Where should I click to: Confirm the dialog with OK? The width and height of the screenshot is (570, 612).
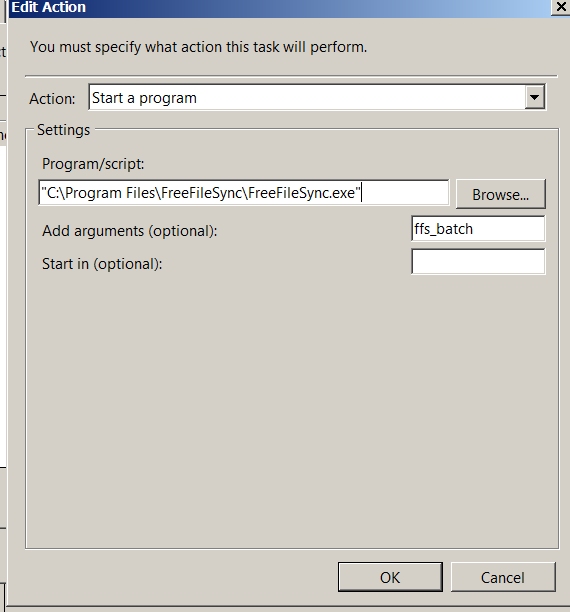(x=390, y=577)
